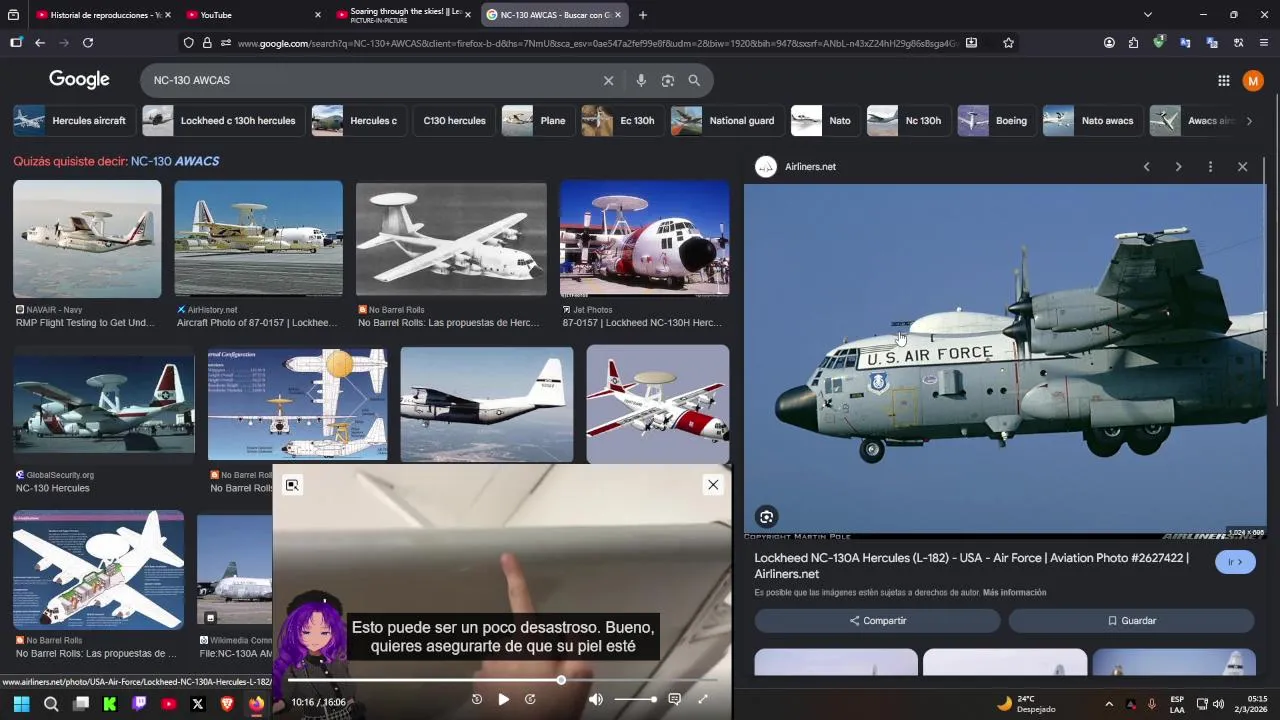The image size is (1280, 720).
Task: Make the picture-in-picture video fullscreen
Action: [x=702, y=700]
